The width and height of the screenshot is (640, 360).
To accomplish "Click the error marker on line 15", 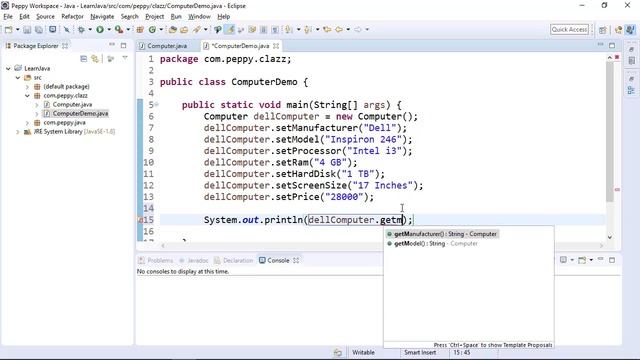I will point(140,220).
